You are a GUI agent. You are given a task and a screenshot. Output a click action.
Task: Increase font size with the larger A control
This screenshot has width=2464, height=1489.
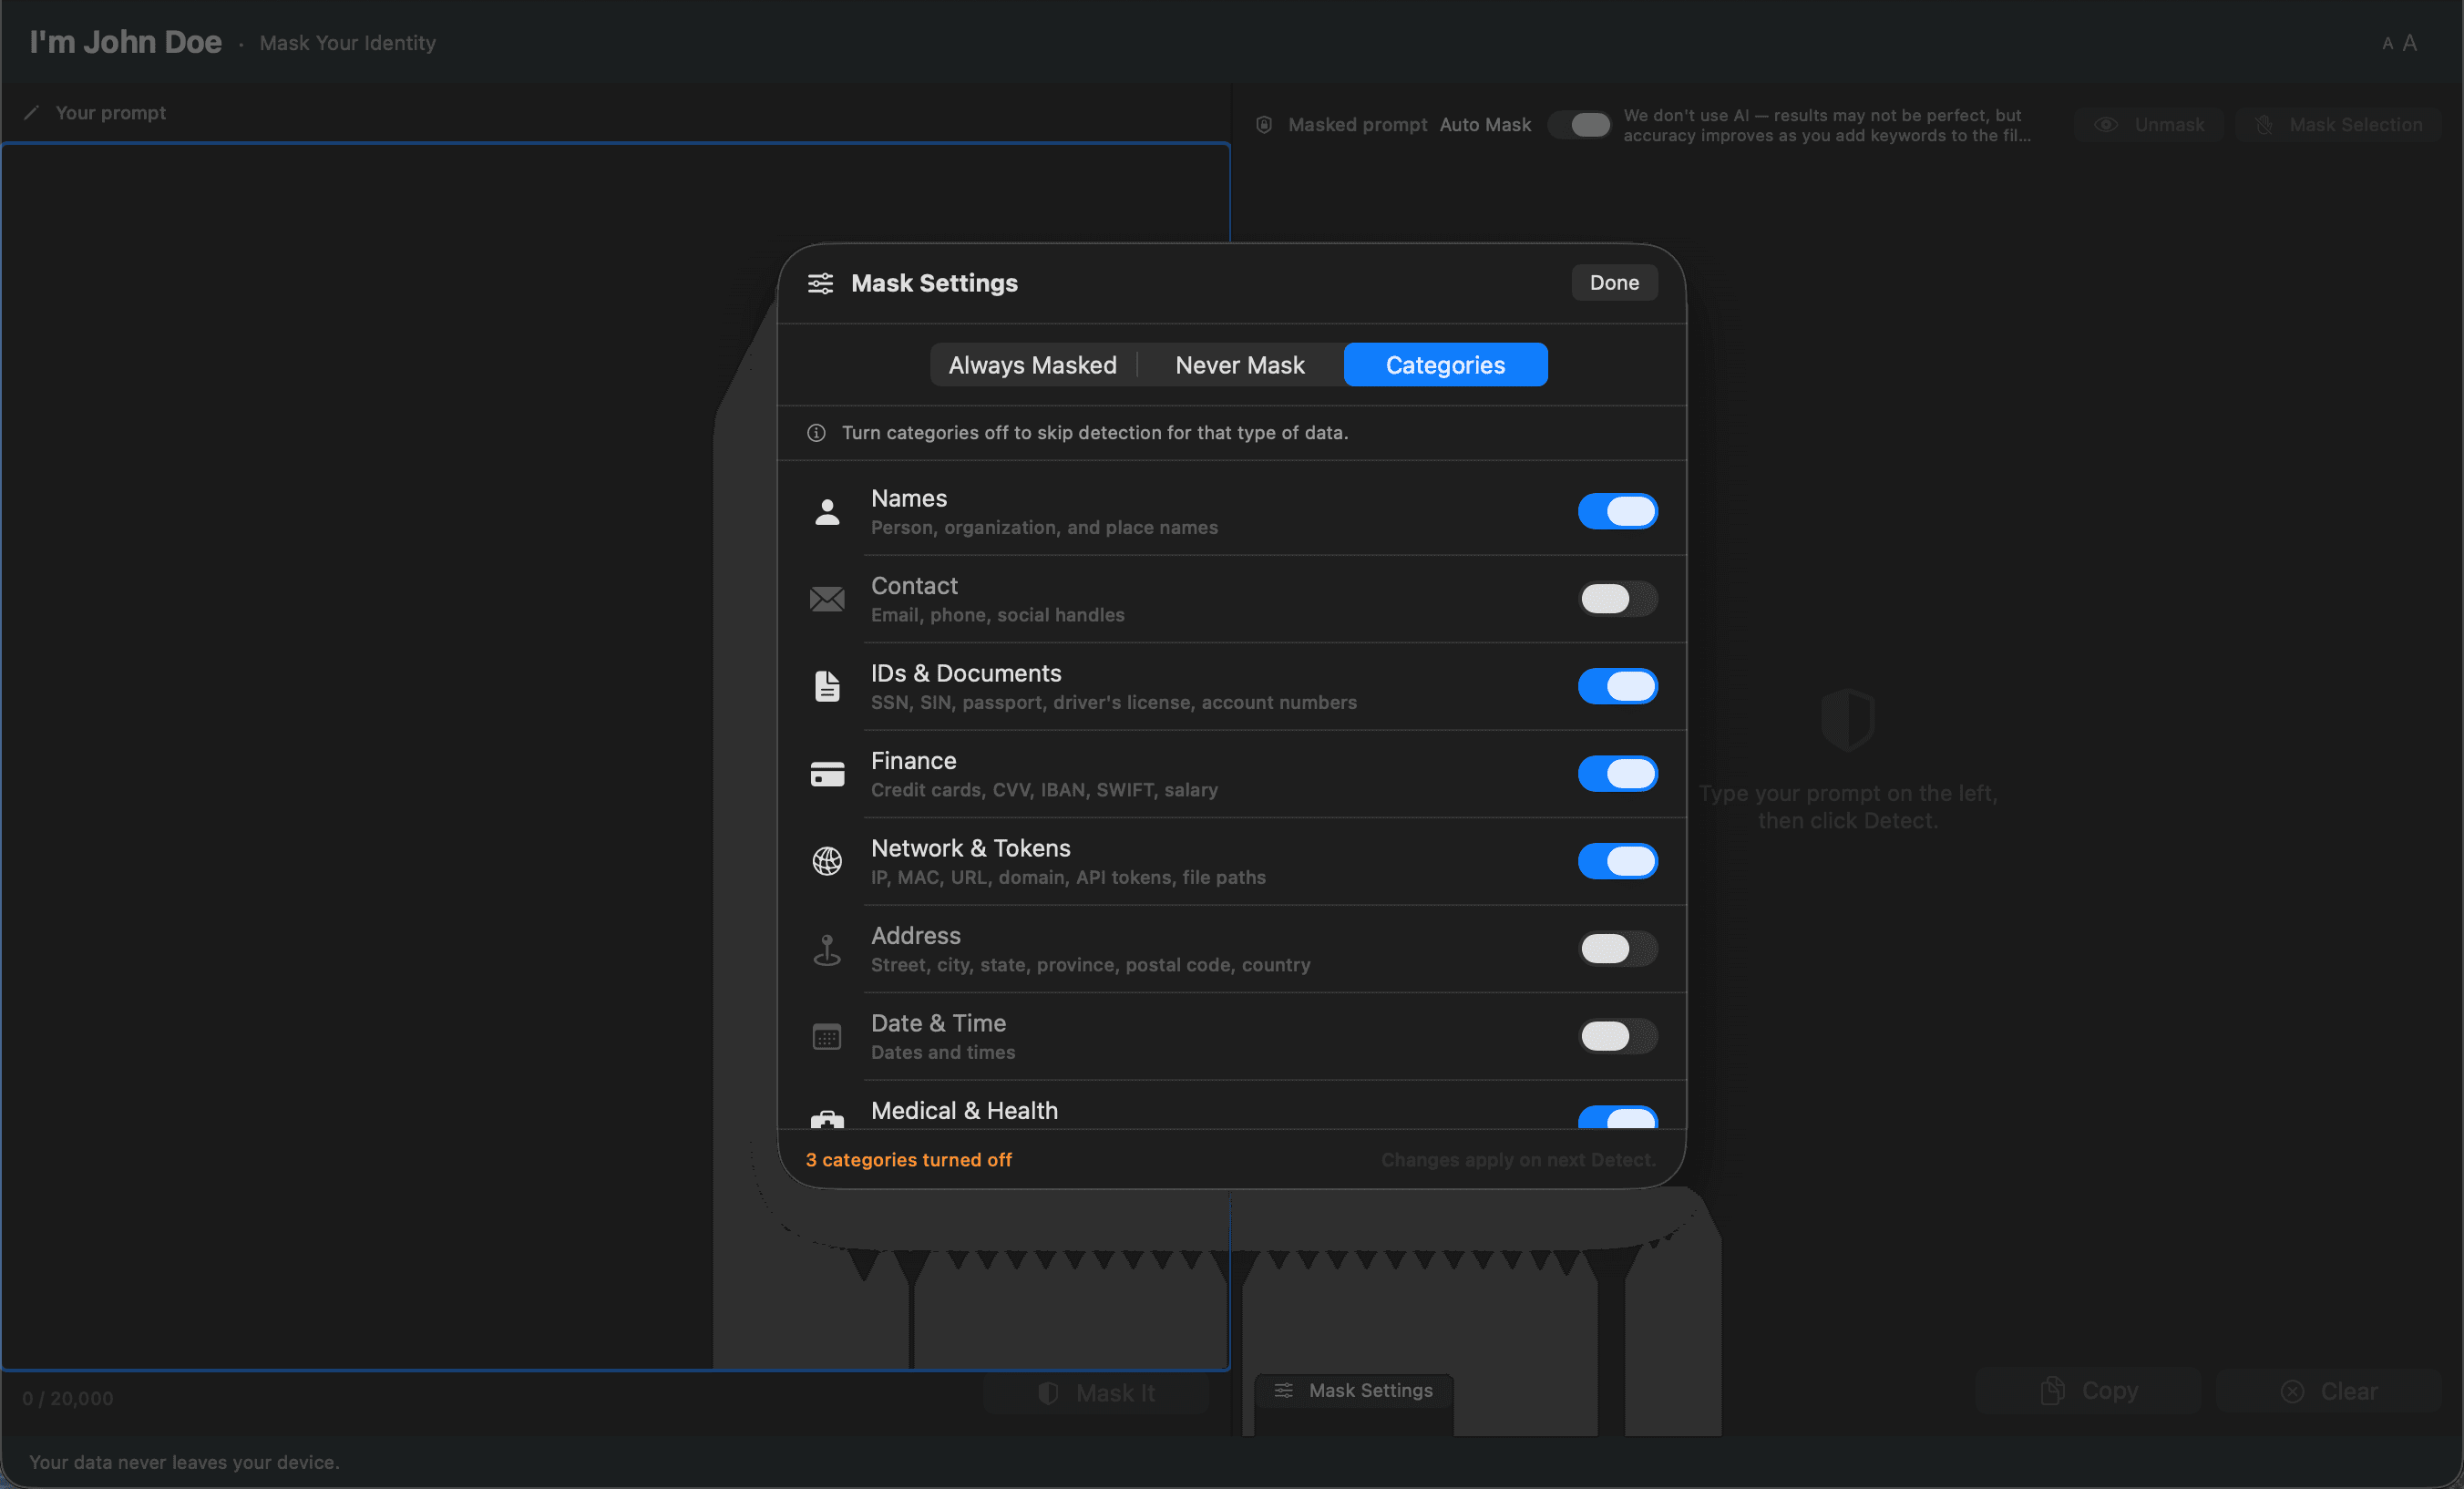[2411, 41]
